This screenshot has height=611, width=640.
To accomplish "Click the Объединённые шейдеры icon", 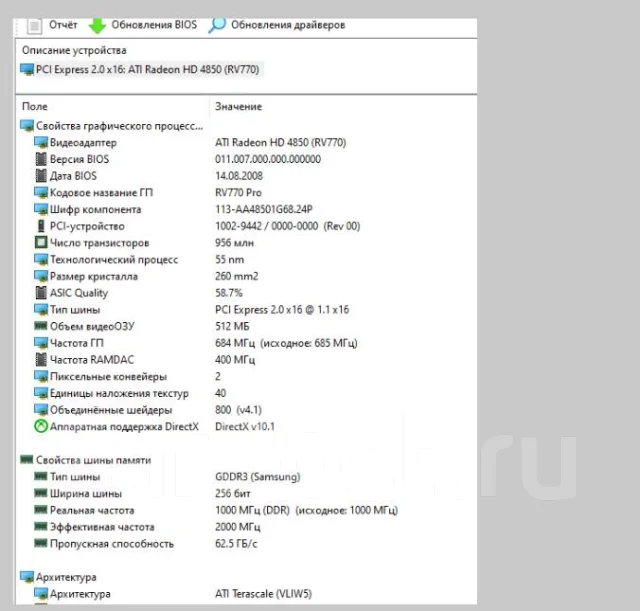I will pos(41,410).
